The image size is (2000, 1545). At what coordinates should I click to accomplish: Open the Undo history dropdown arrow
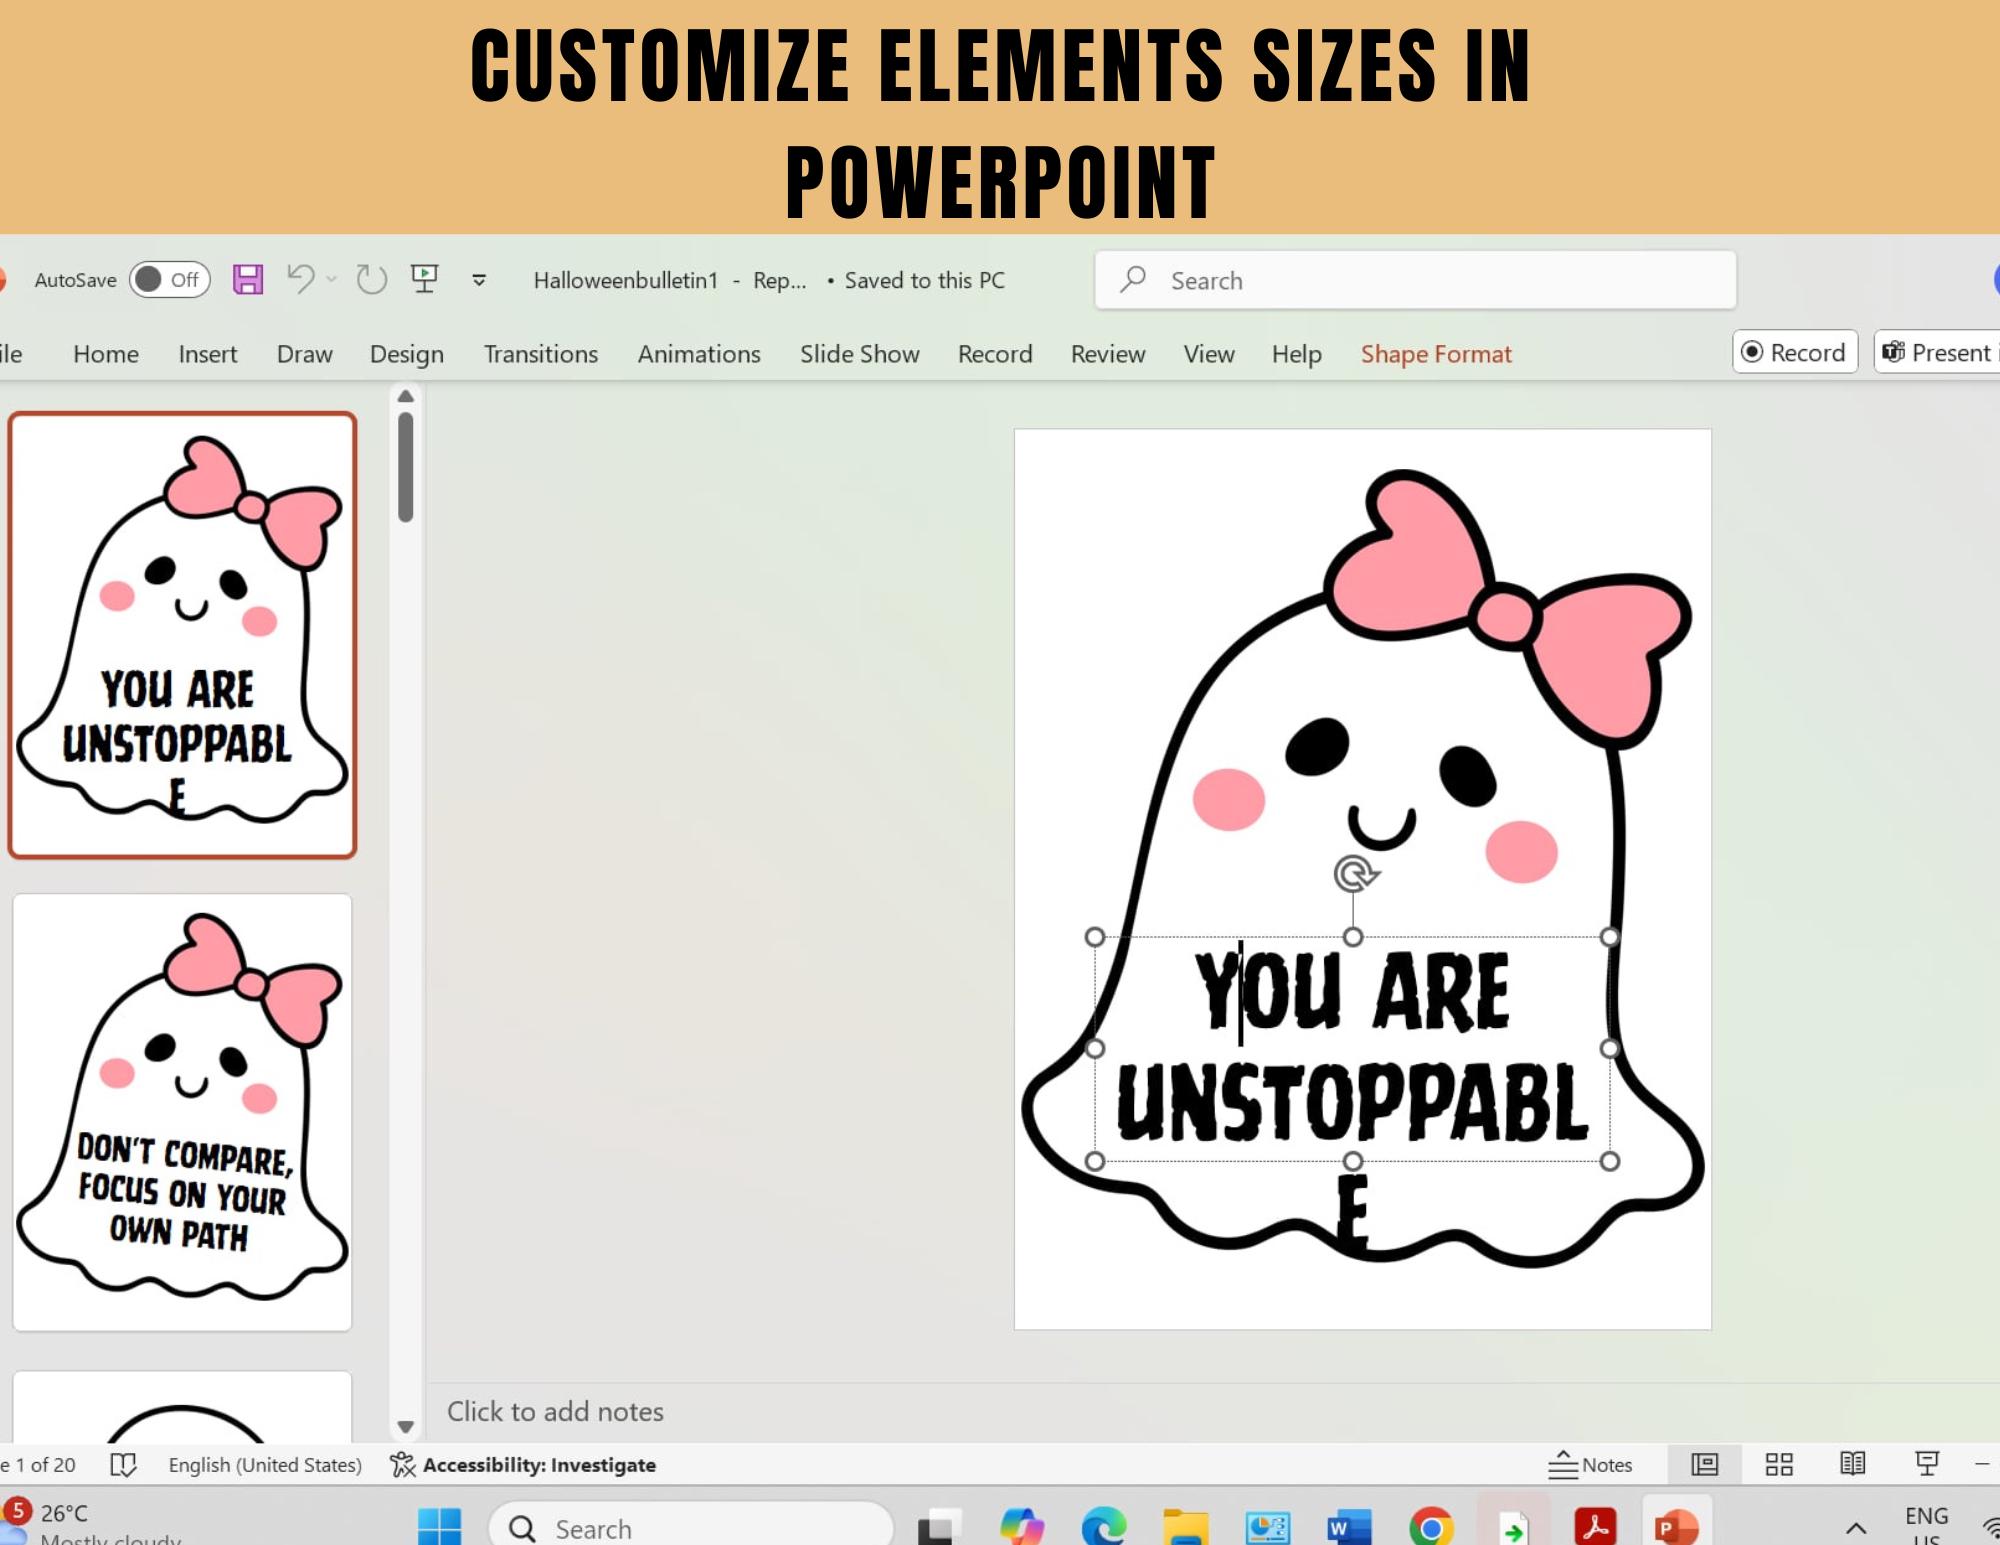pyautogui.click(x=332, y=279)
